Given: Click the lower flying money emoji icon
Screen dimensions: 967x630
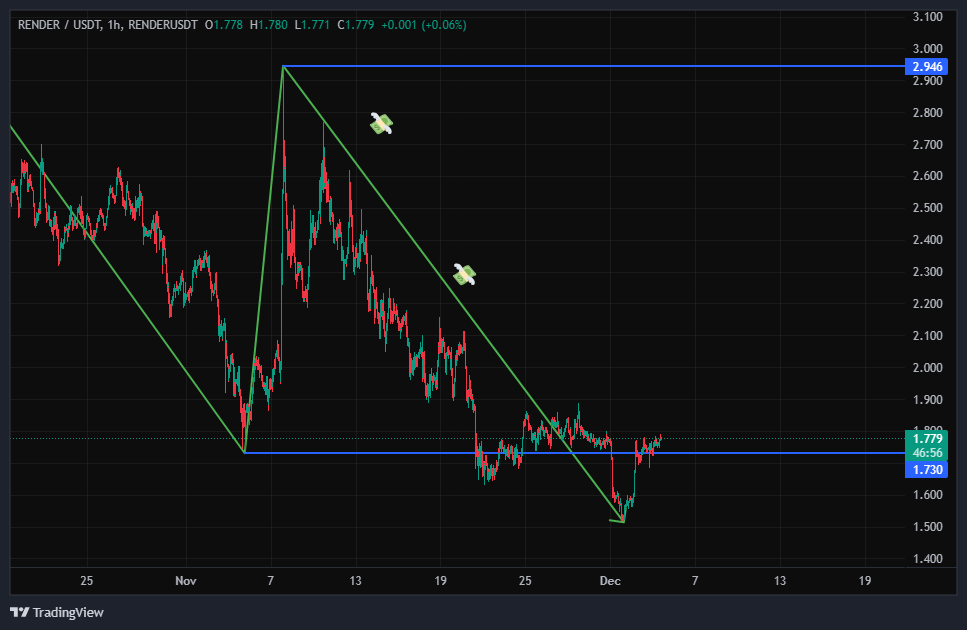Looking at the screenshot, I should [x=464, y=274].
